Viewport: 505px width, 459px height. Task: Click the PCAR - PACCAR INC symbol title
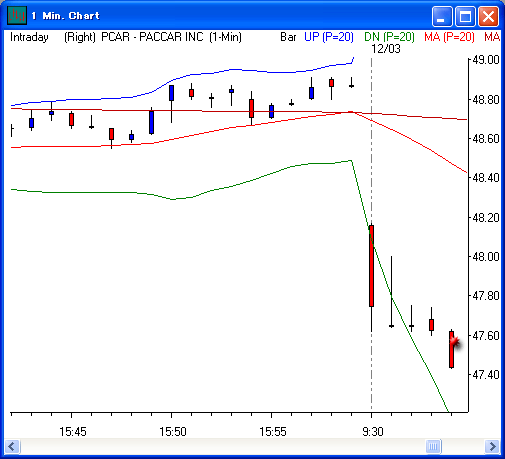152,37
